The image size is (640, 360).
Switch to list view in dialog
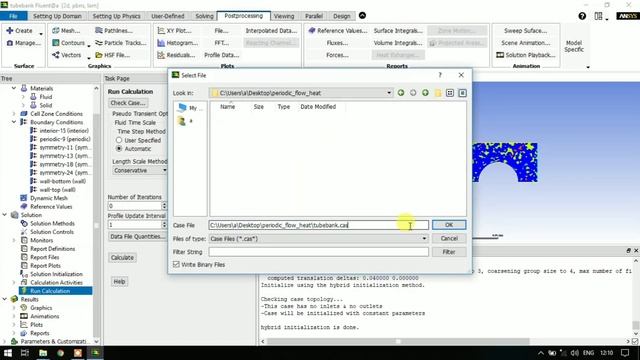[x=450, y=93]
